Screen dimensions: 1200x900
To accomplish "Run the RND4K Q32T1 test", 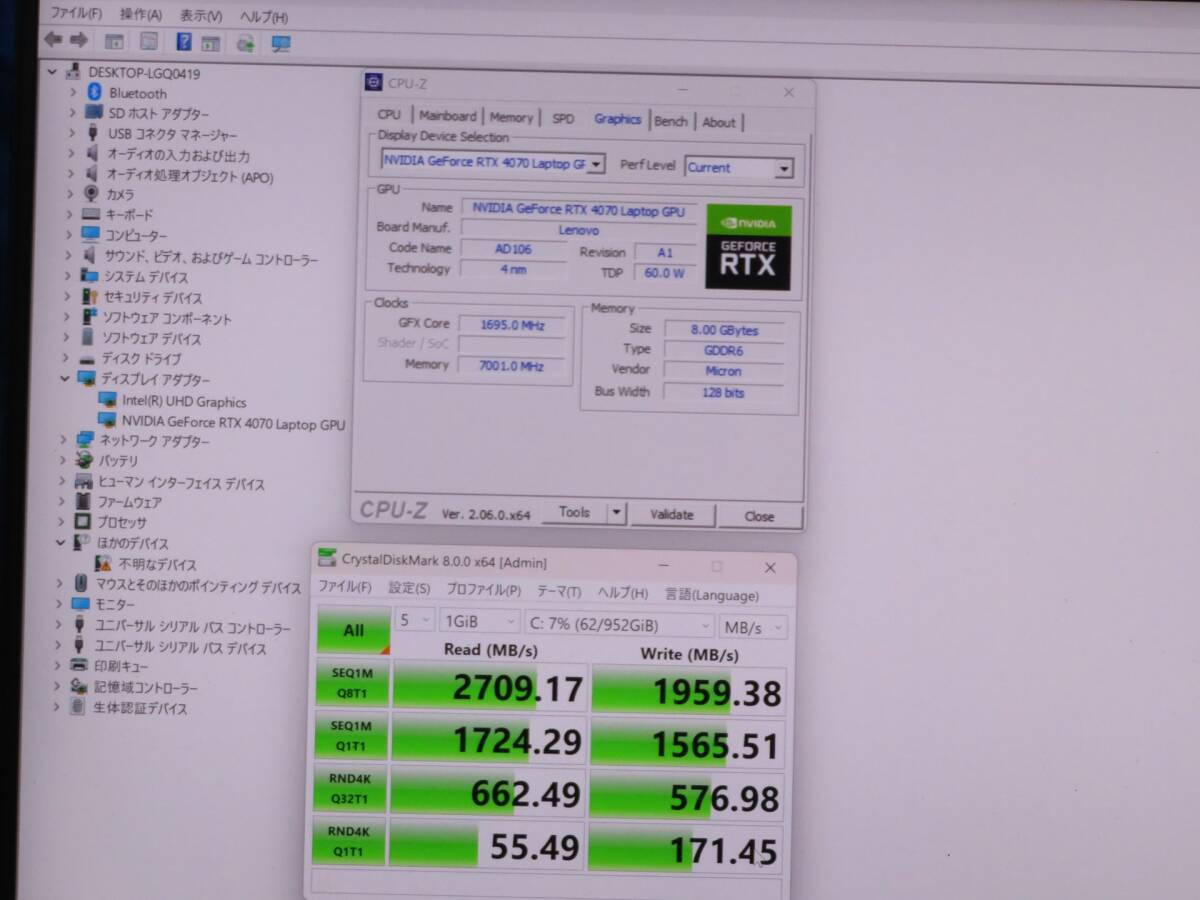I will pos(350,790).
